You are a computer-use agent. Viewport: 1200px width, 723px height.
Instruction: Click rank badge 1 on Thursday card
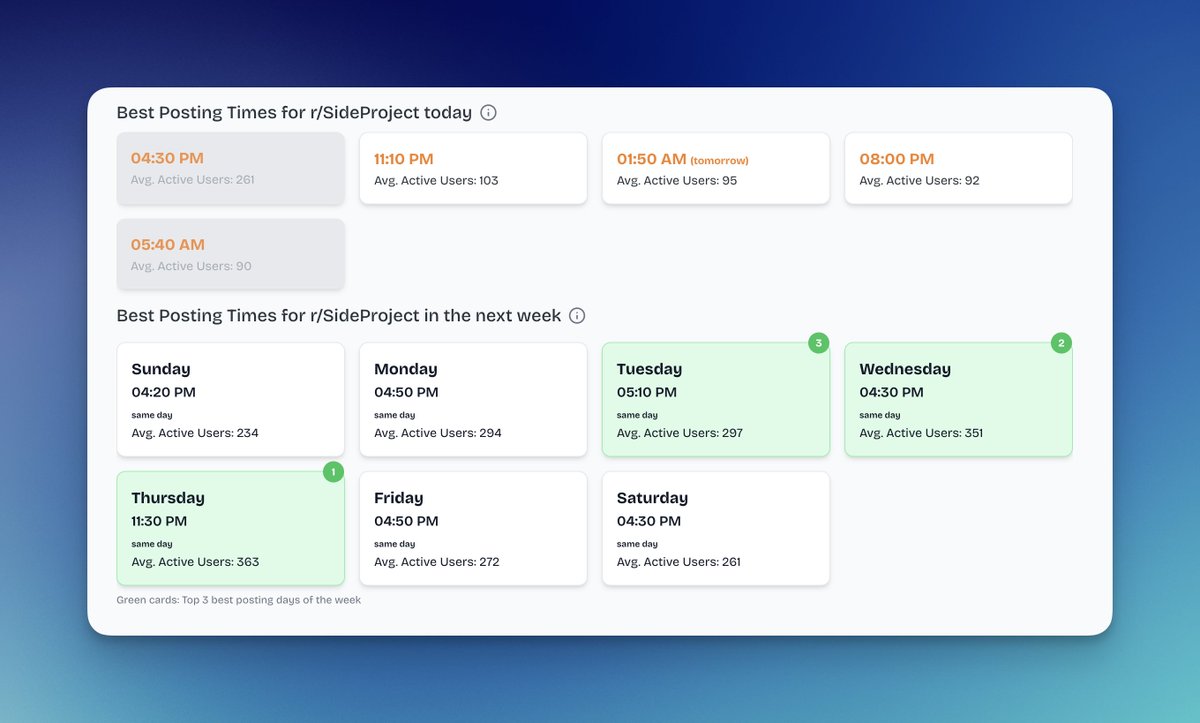(x=334, y=472)
